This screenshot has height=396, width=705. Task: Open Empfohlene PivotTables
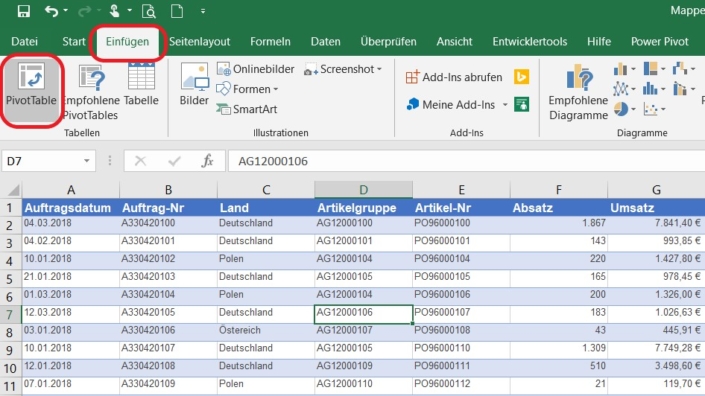tap(91, 92)
